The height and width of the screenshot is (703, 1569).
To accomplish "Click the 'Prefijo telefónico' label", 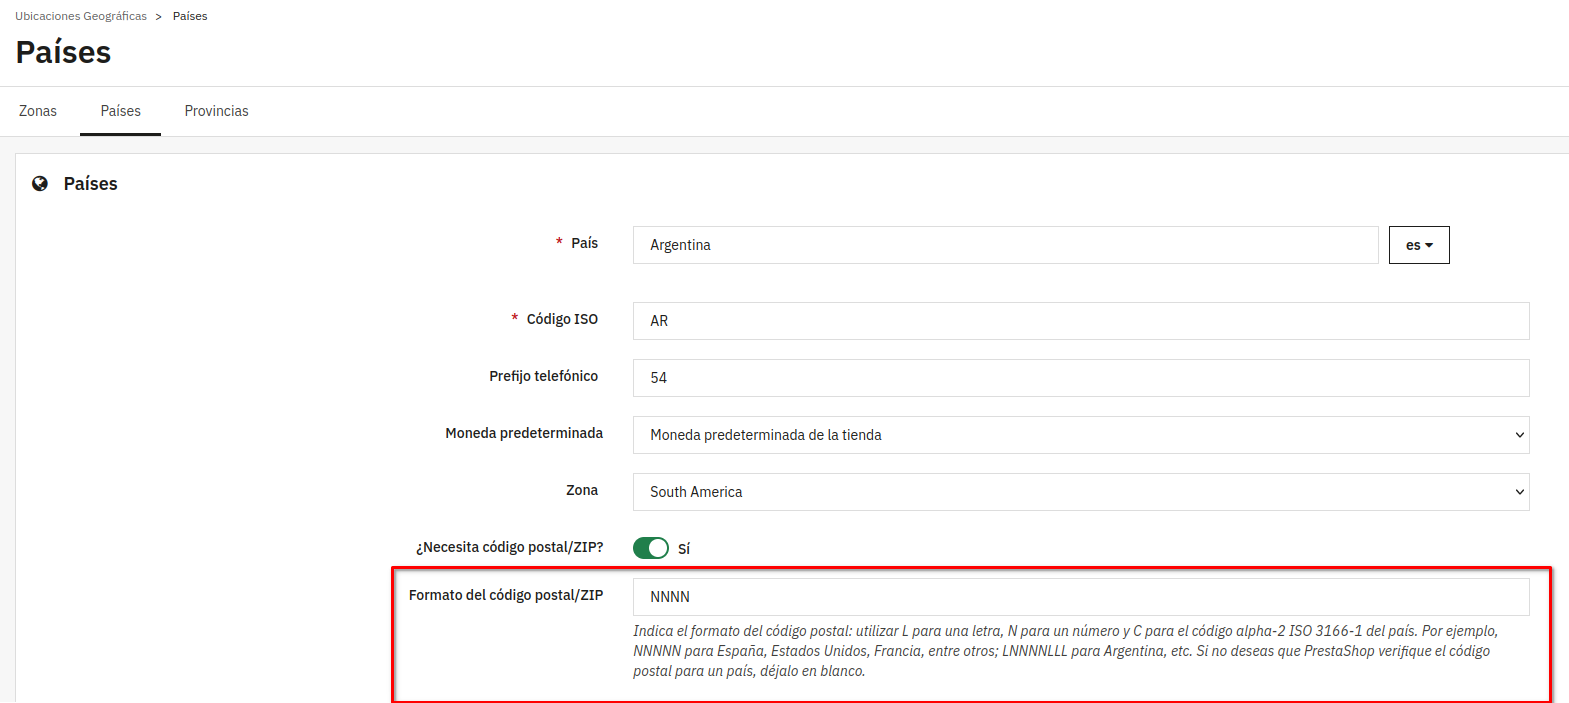I will coord(543,376).
